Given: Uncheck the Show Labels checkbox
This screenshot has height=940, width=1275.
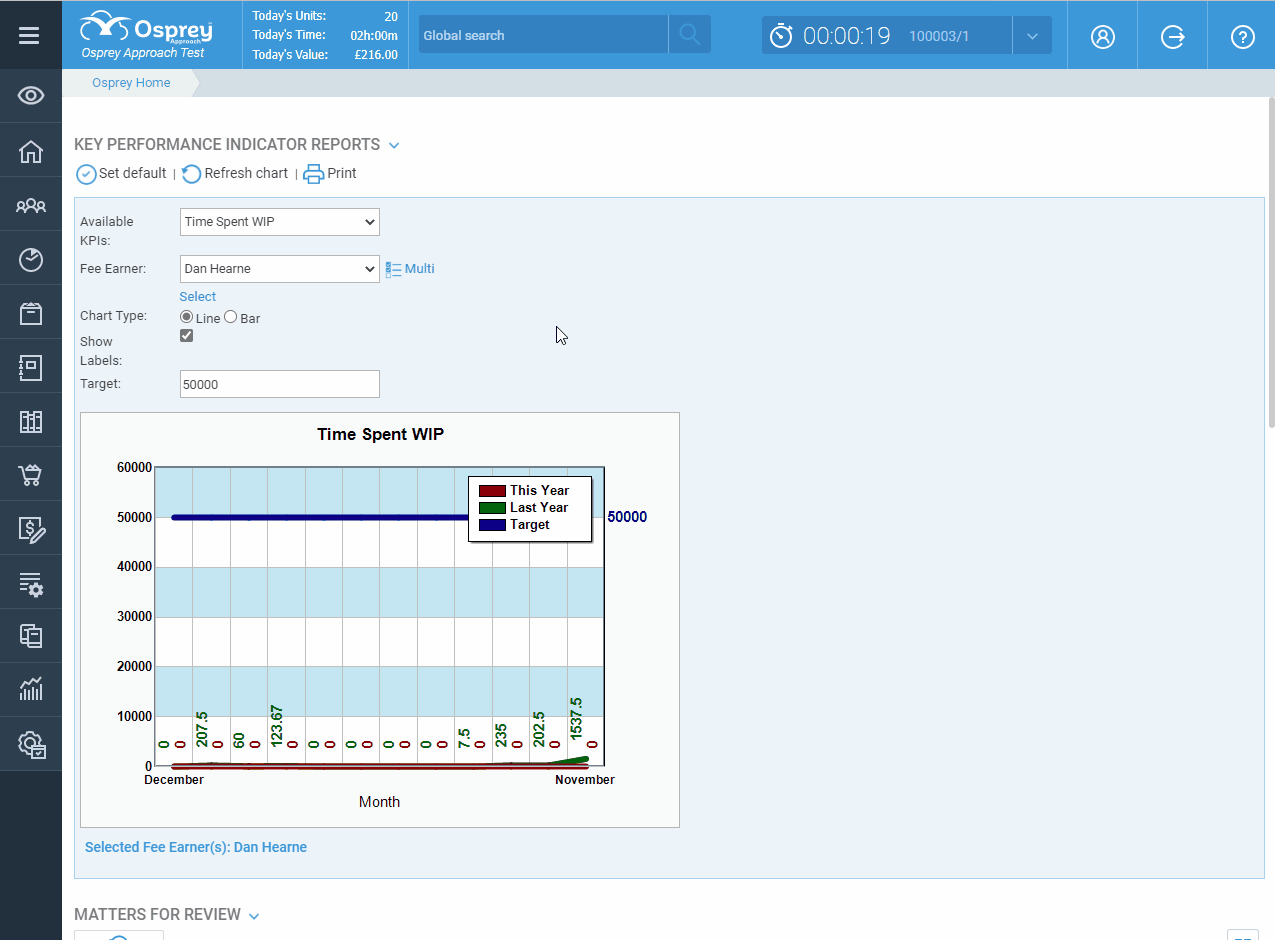Looking at the screenshot, I should pyautogui.click(x=186, y=335).
